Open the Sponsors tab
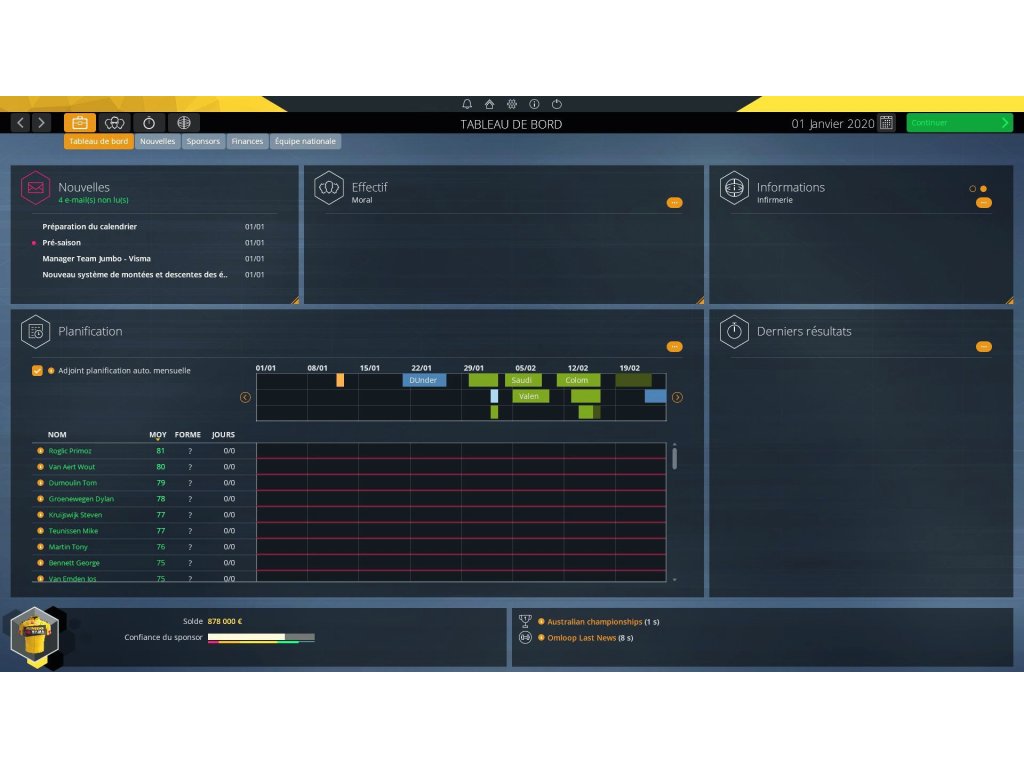The image size is (1024, 768). coord(203,141)
